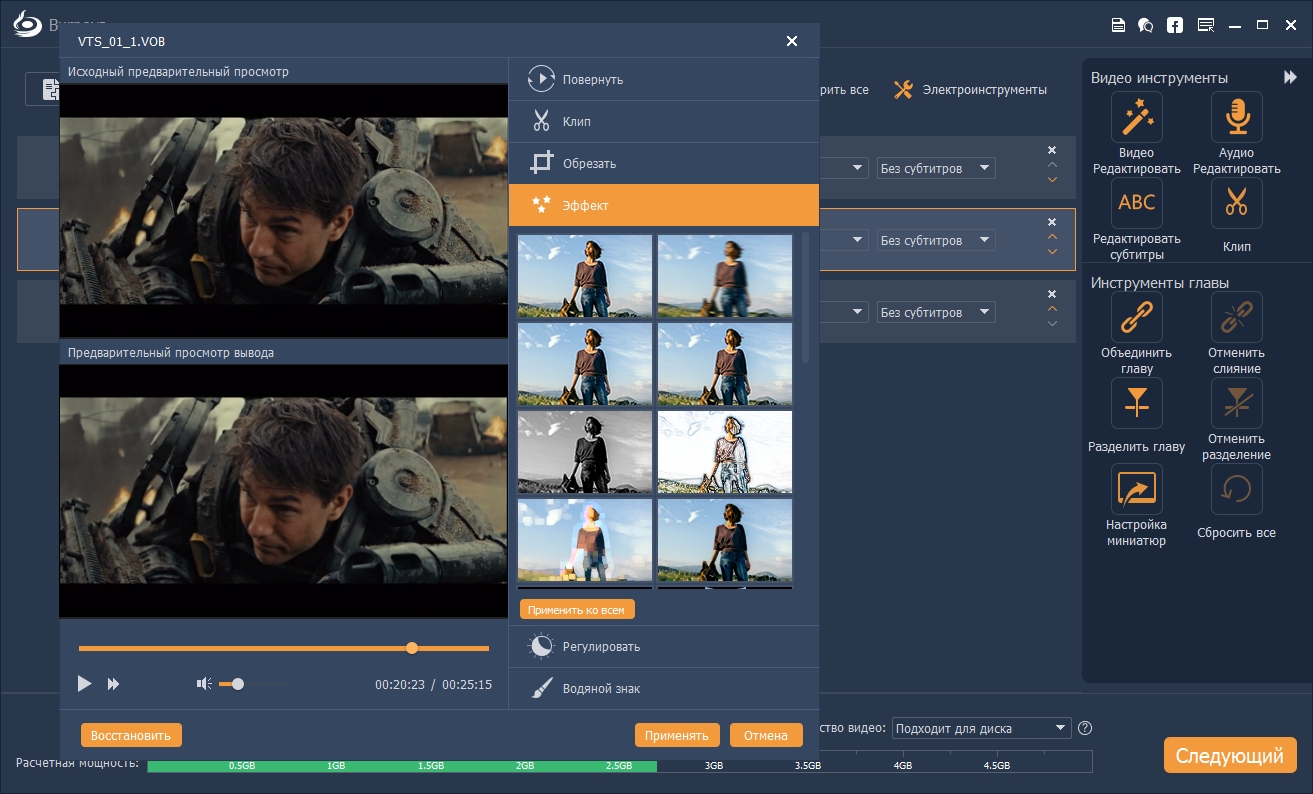This screenshot has height=794, width=1313.
Task: Click Следующий button
Action: (1230, 755)
